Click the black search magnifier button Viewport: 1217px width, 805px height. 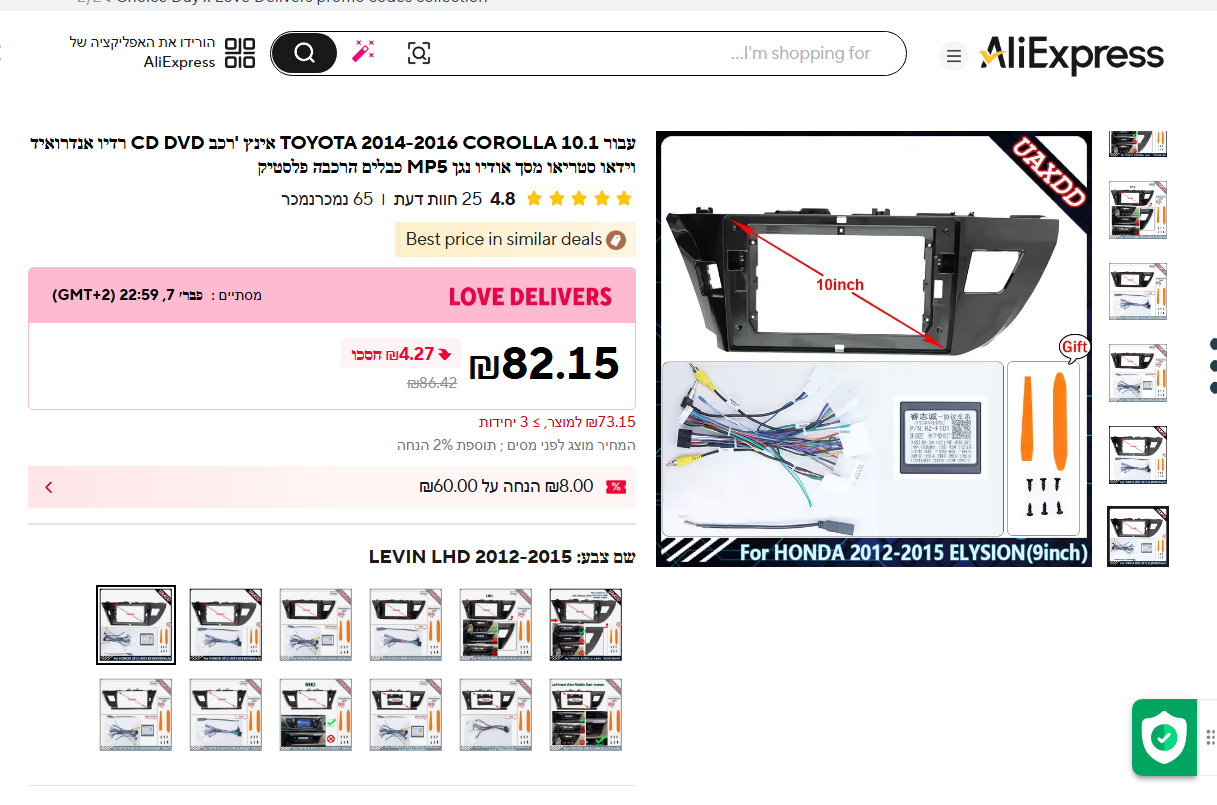(x=304, y=53)
